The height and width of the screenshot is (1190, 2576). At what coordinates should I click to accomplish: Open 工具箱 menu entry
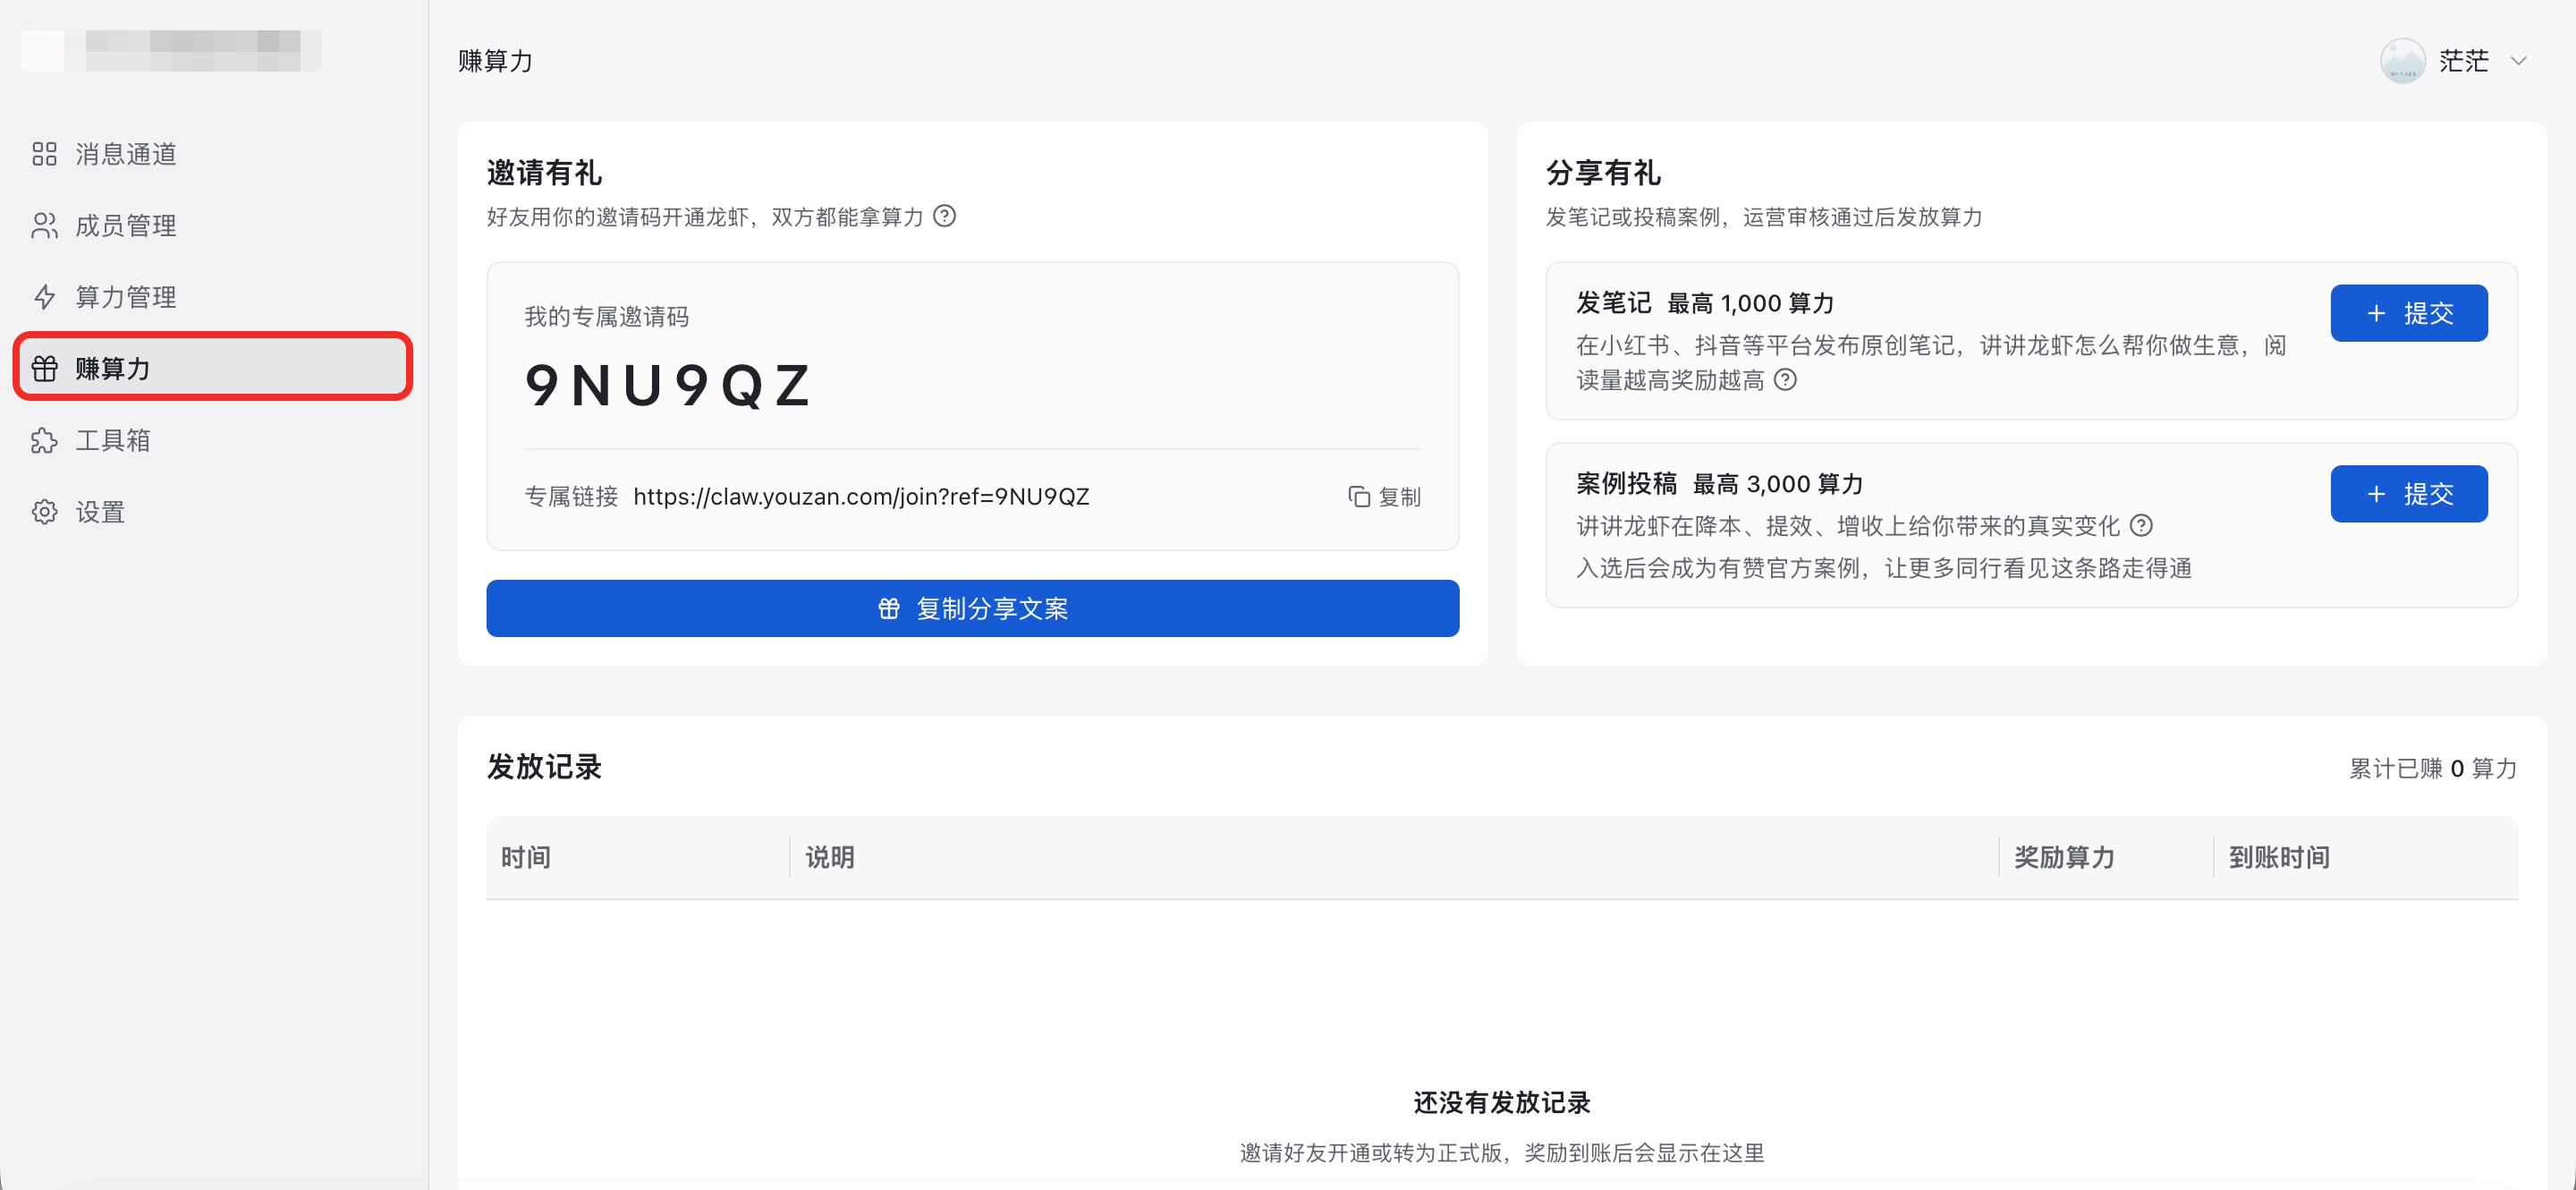click(213, 441)
